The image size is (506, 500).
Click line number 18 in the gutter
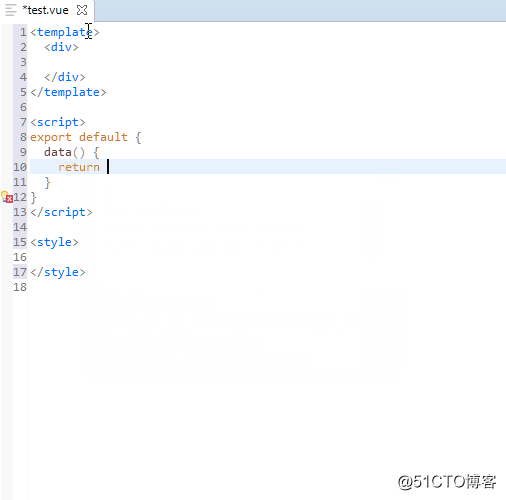(20, 287)
